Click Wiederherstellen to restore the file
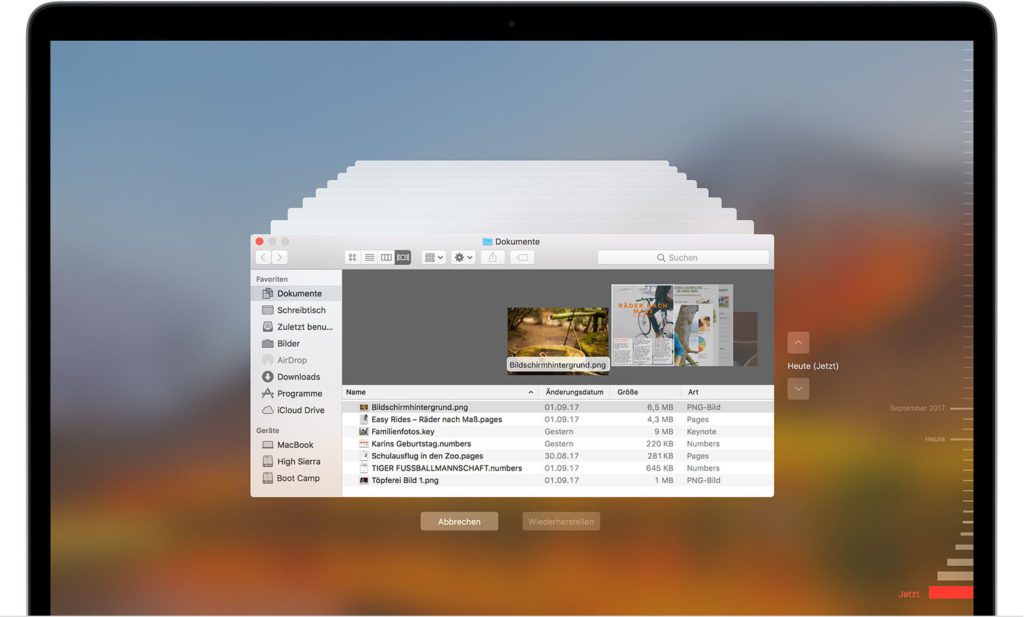The image size is (1024, 617). tap(560, 521)
